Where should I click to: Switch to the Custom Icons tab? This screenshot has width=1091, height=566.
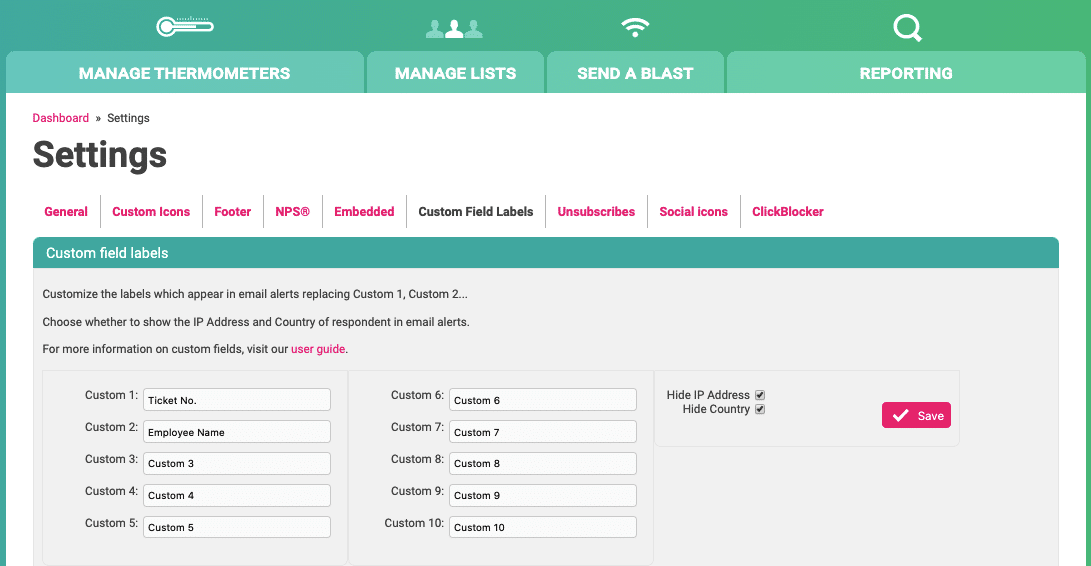pos(151,212)
